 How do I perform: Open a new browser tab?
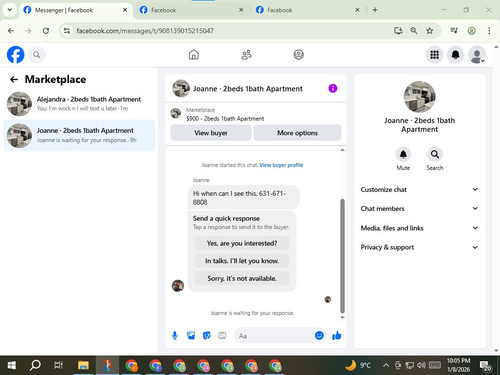pyautogui.click(x=375, y=10)
